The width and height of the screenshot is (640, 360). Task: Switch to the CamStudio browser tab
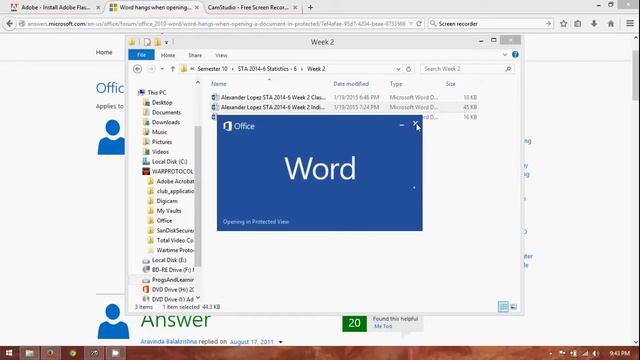pyautogui.click(x=248, y=7)
